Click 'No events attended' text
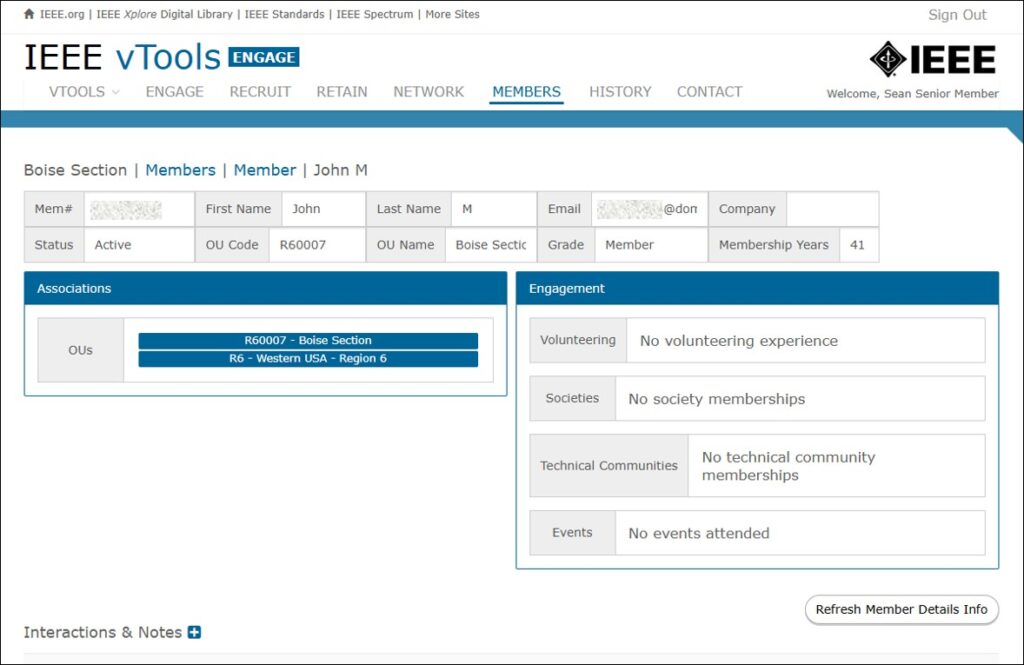 (x=699, y=534)
